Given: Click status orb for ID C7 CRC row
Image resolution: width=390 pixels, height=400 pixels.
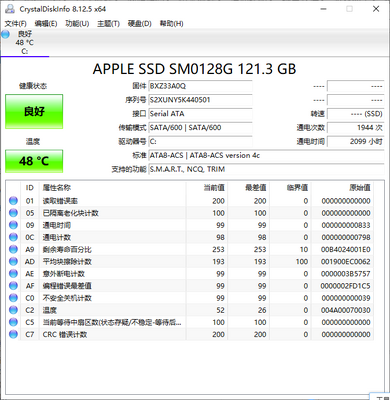Looking at the screenshot, I should 13,334.
